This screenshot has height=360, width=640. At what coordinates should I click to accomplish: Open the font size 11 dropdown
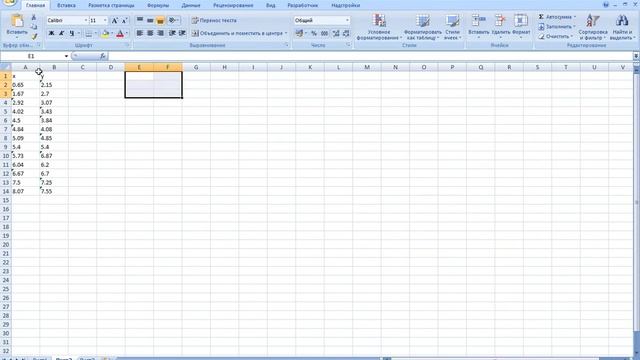105,20
